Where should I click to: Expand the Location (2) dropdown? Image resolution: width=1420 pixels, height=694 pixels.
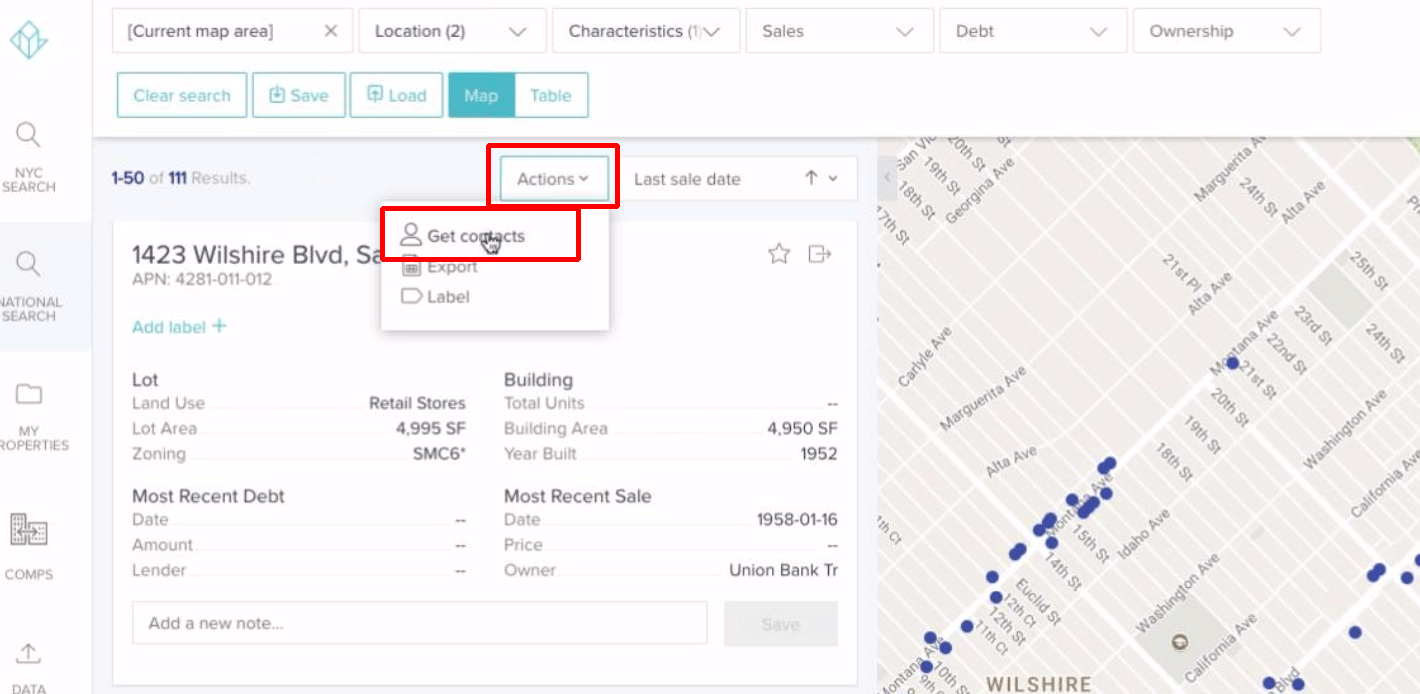click(452, 31)
